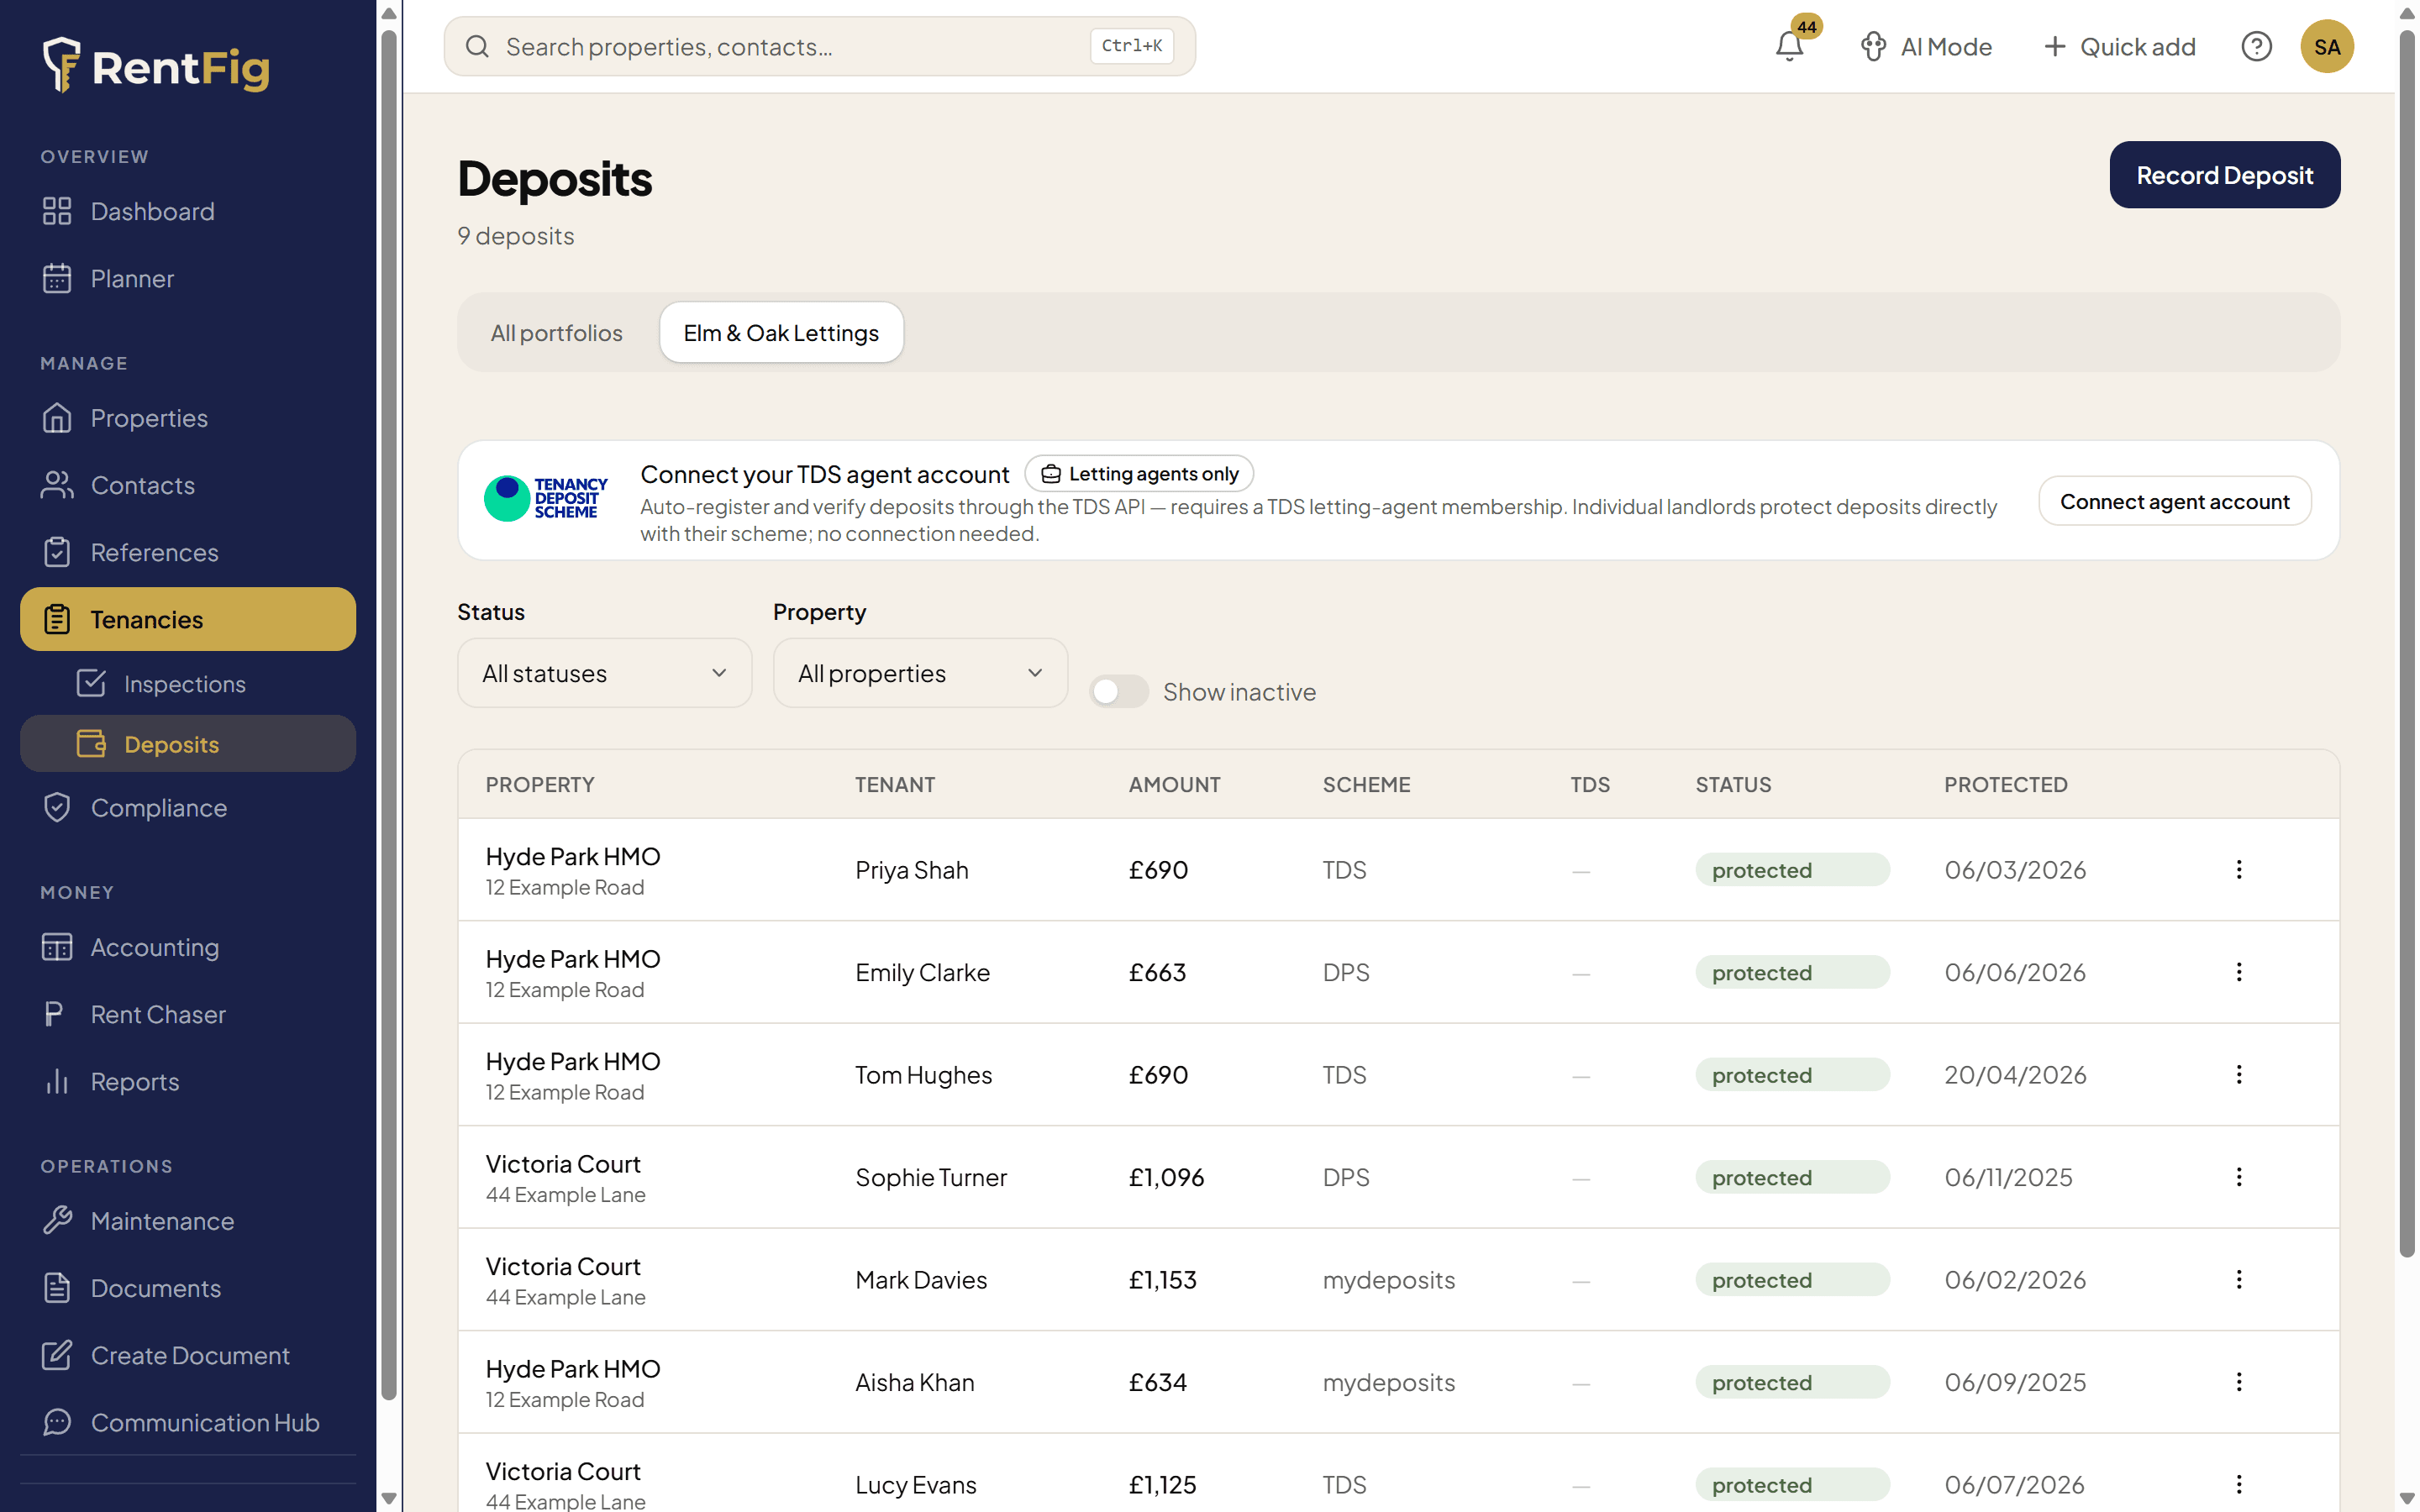Click the Compliance shield icon
The image size is (2420, 1512).
pyautogui.click(x=57, y=807)
